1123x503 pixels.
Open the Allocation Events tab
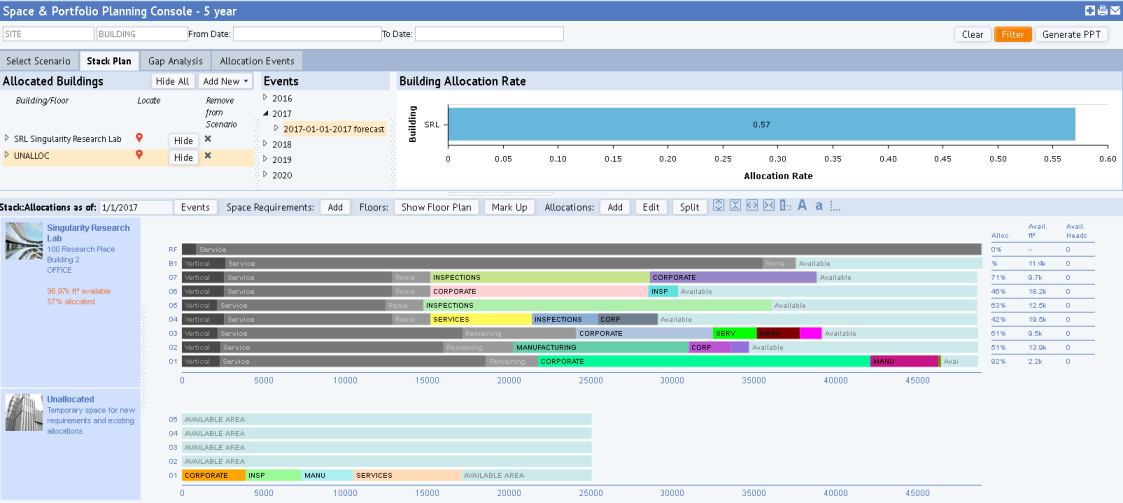coord(256,61)
